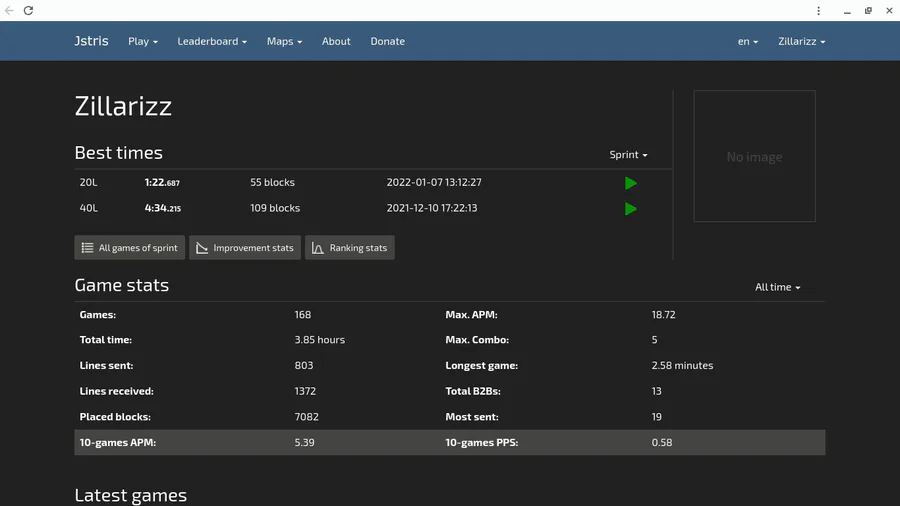Expand the Leaderboard menu

pyautogui.click(x=212, y=41)
